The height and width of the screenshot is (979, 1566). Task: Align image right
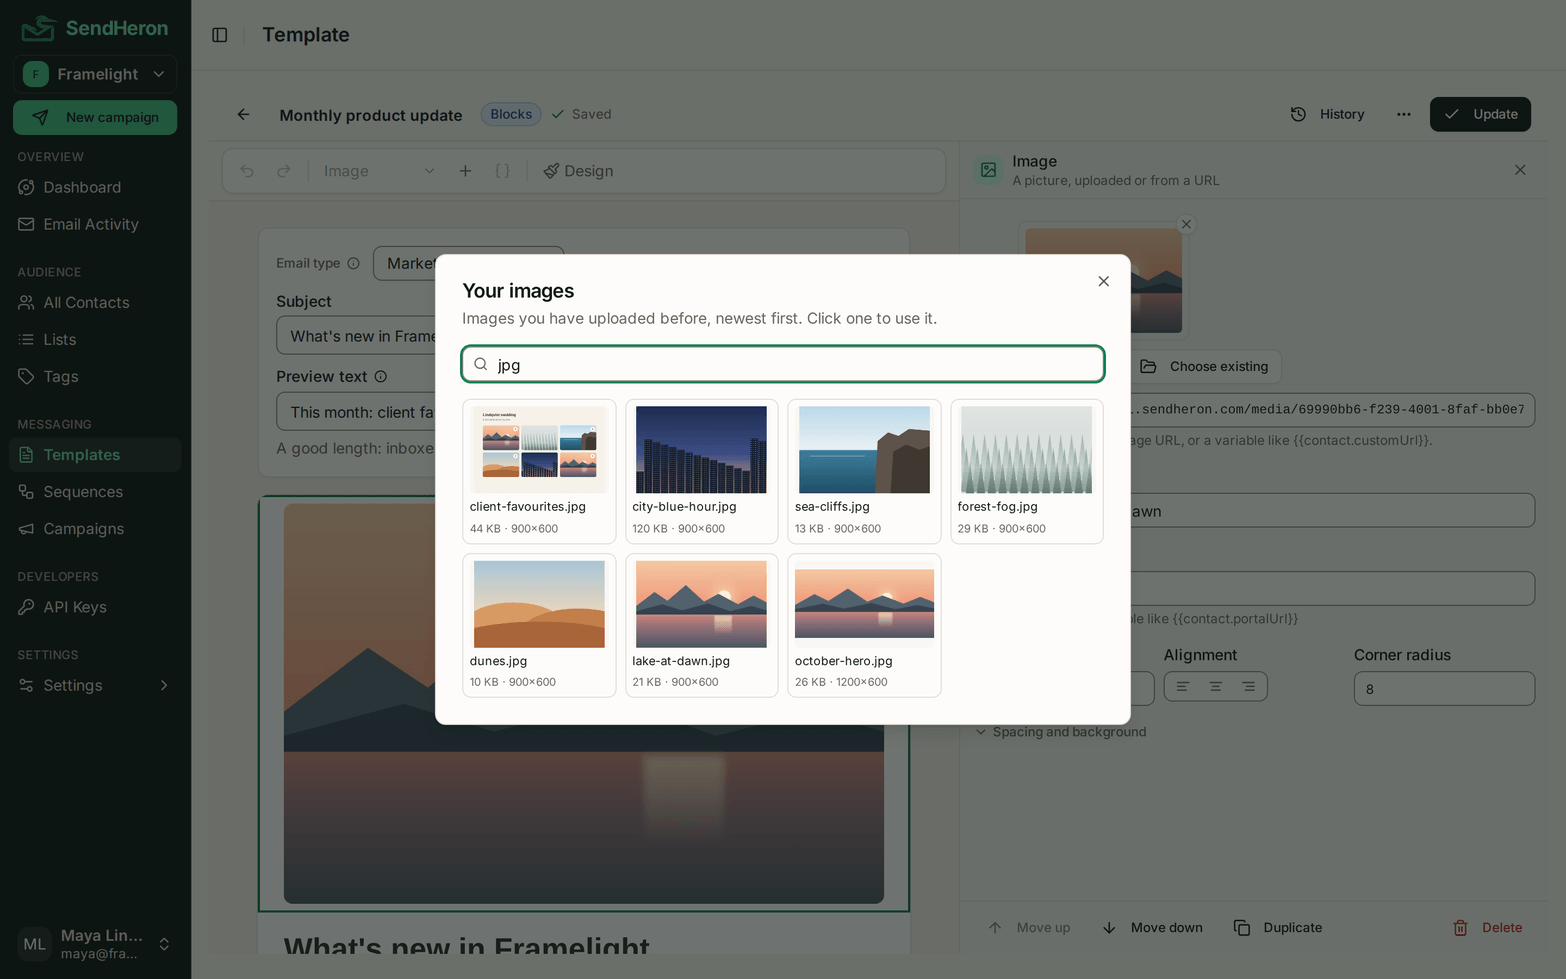pos(1249,687)
